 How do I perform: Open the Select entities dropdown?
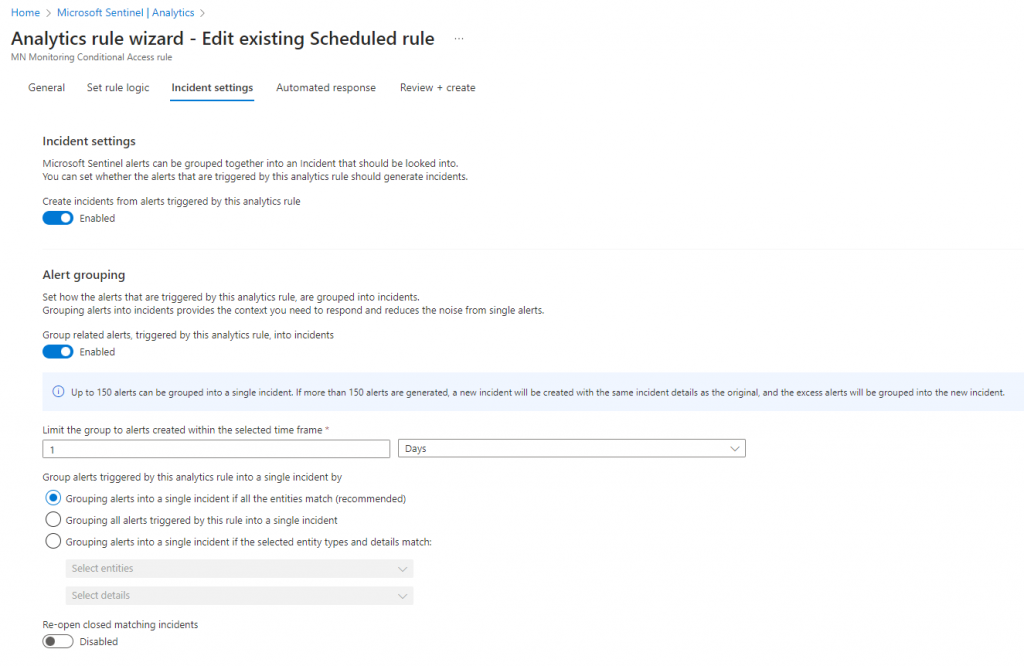click(x=239, y=569)
